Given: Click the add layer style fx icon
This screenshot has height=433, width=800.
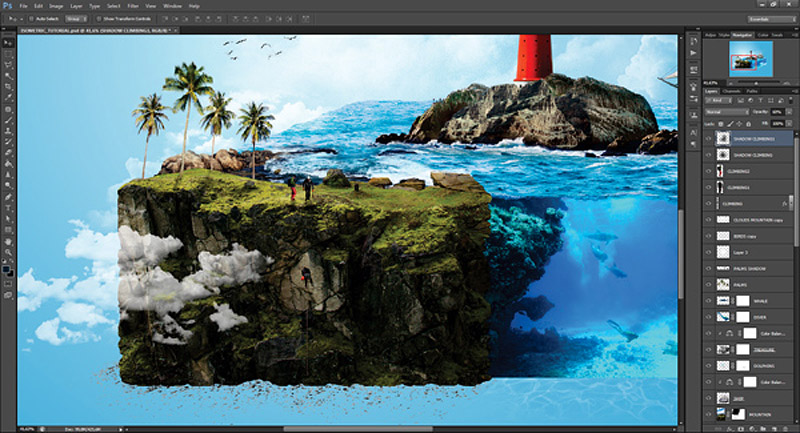Looking at the screenshot, I should pyautogui.click(x=731, y=428).
